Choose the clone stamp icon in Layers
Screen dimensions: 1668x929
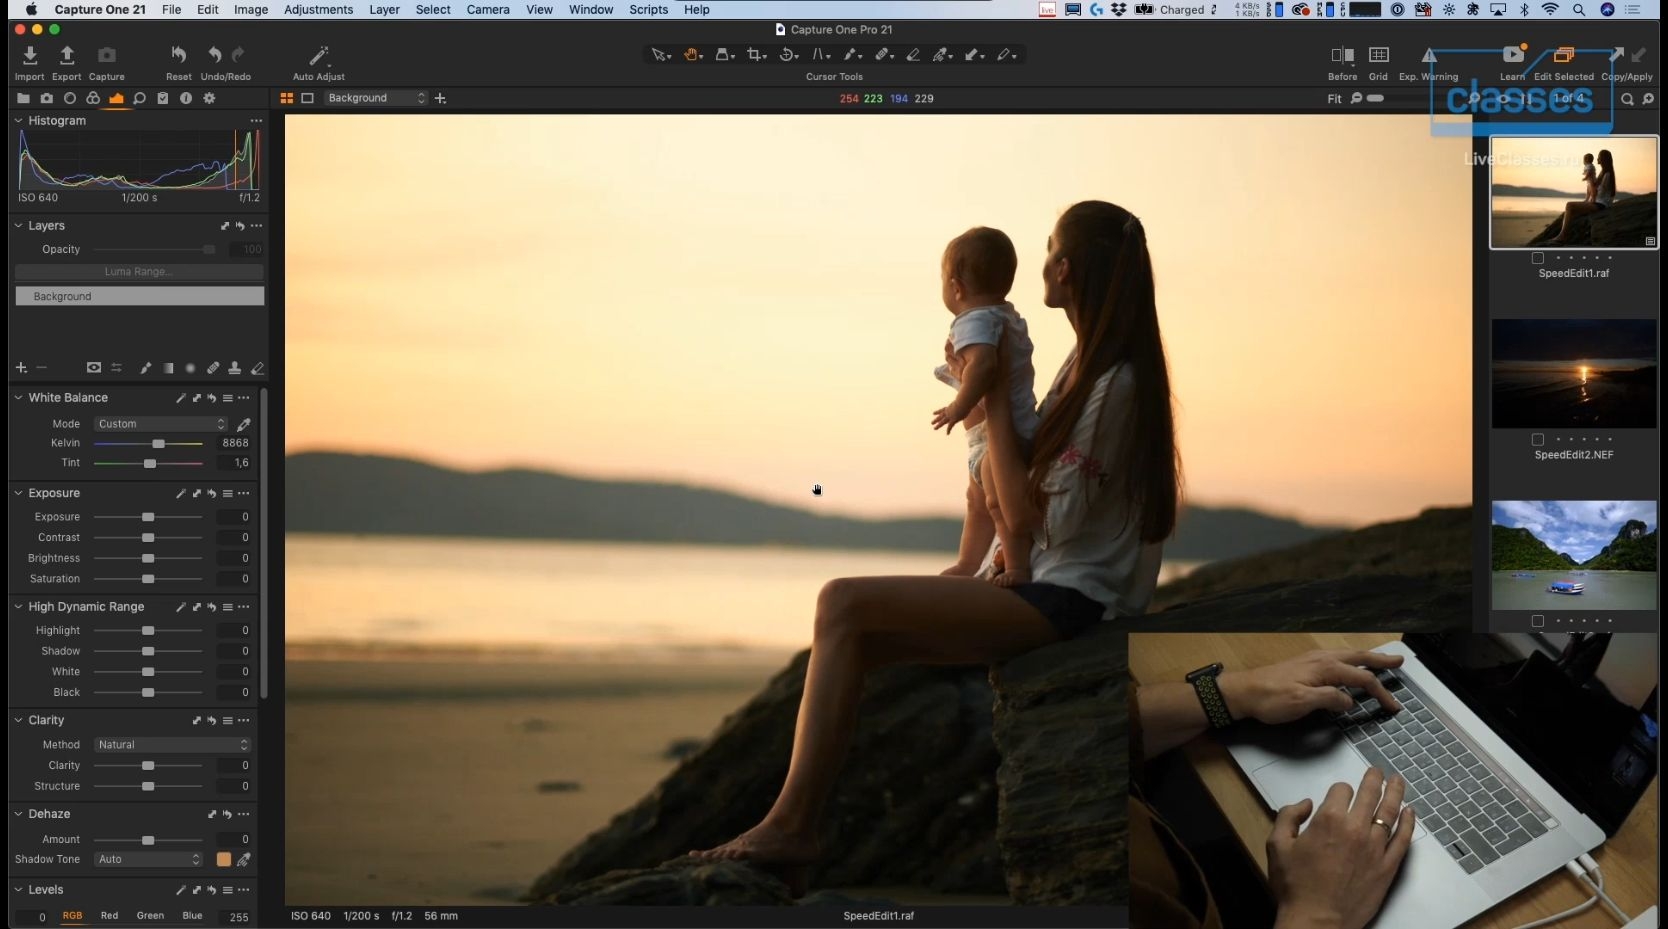[235, 368]
